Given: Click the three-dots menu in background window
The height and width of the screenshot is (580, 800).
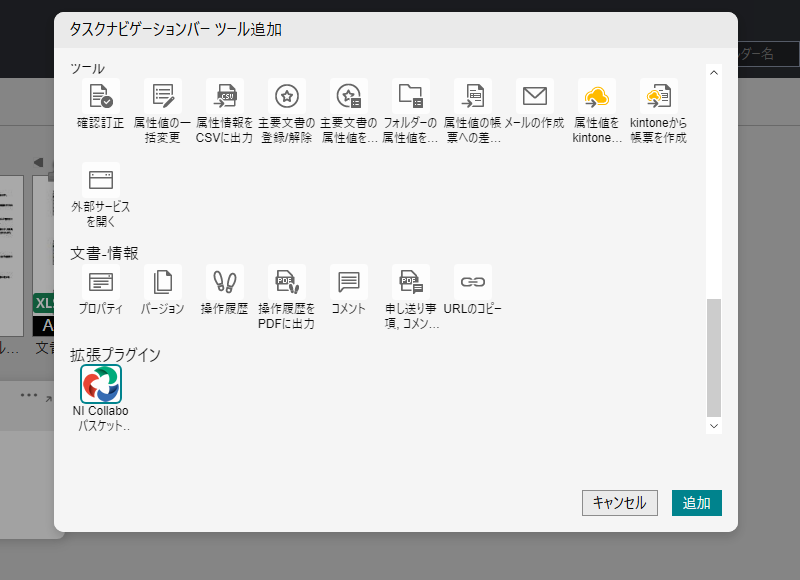Looking at the screenshot, I should 29,395.
